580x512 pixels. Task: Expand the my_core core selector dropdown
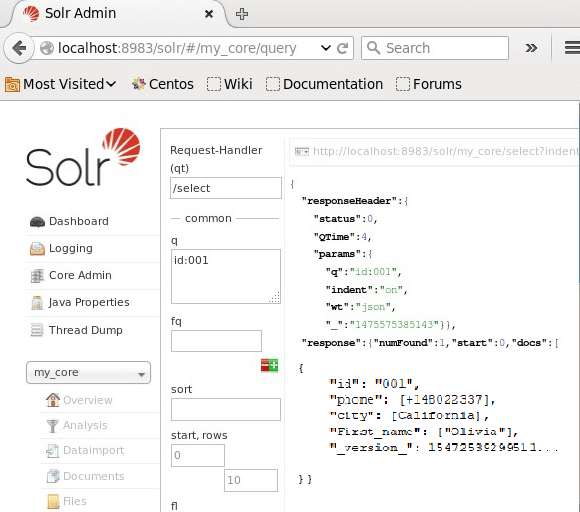point(88,373)
